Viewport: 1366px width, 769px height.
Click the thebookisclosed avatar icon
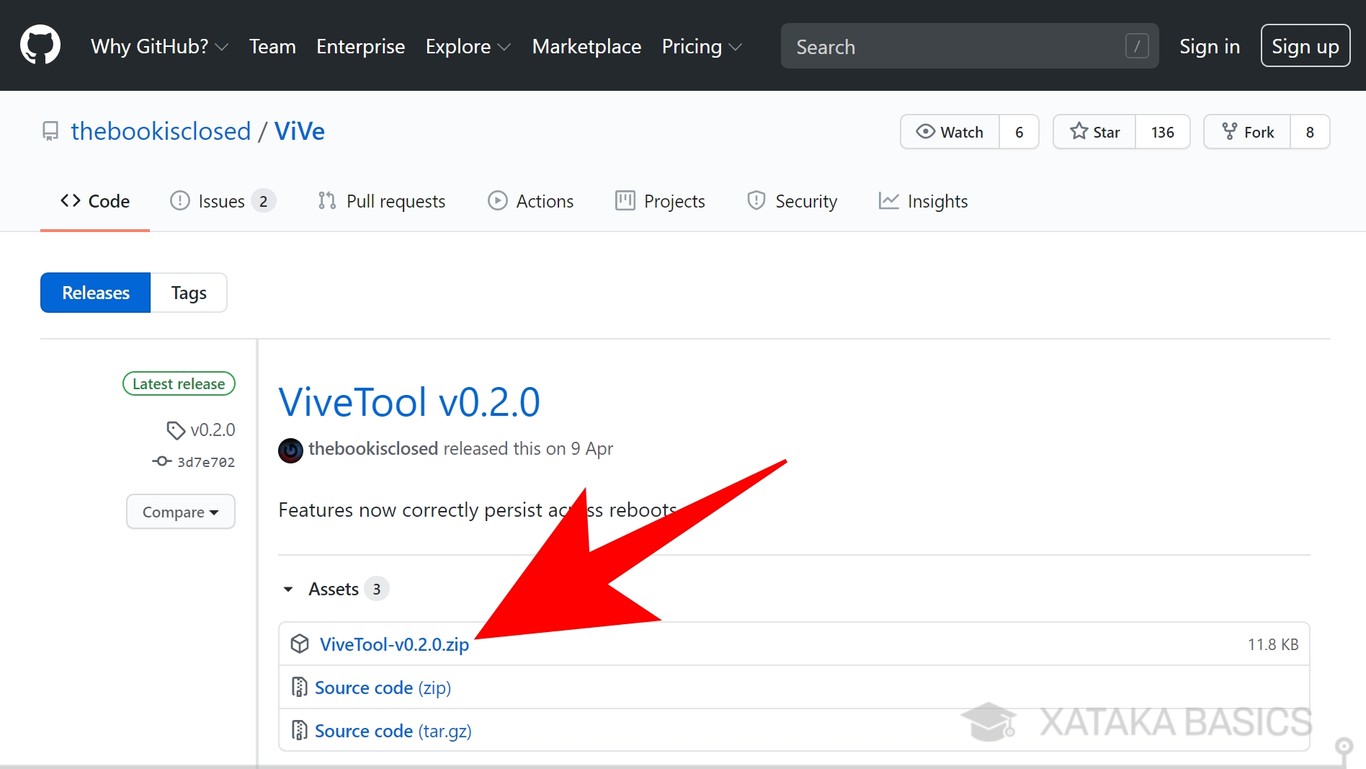pos(290,450)
